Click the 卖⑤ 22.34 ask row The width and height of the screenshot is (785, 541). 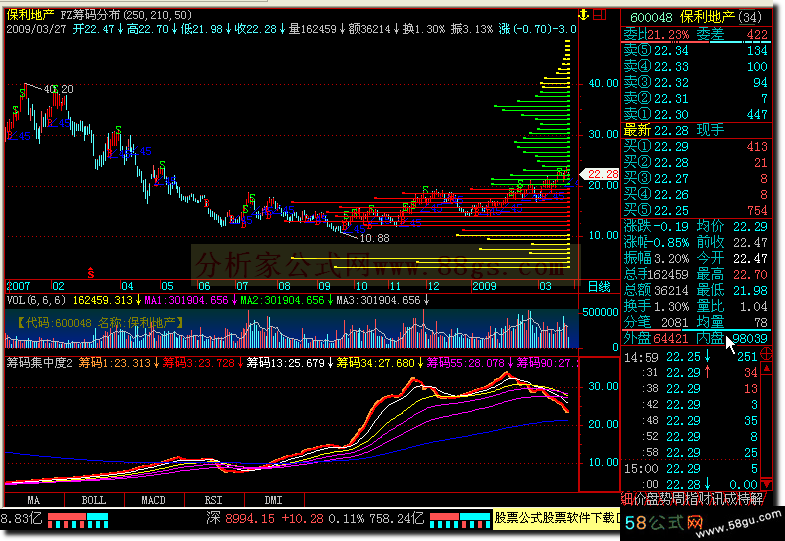696,51
